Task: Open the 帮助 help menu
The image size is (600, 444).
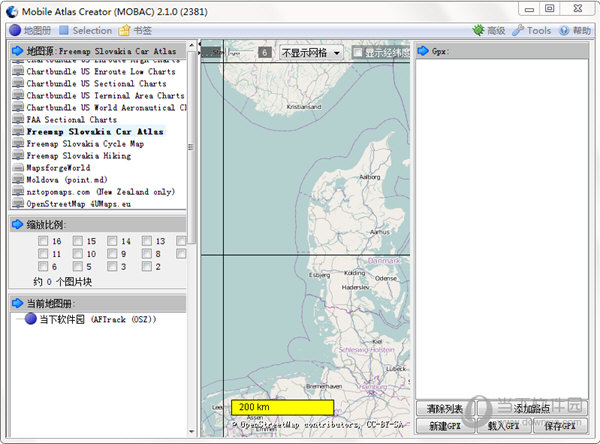Action: point(575,30)
